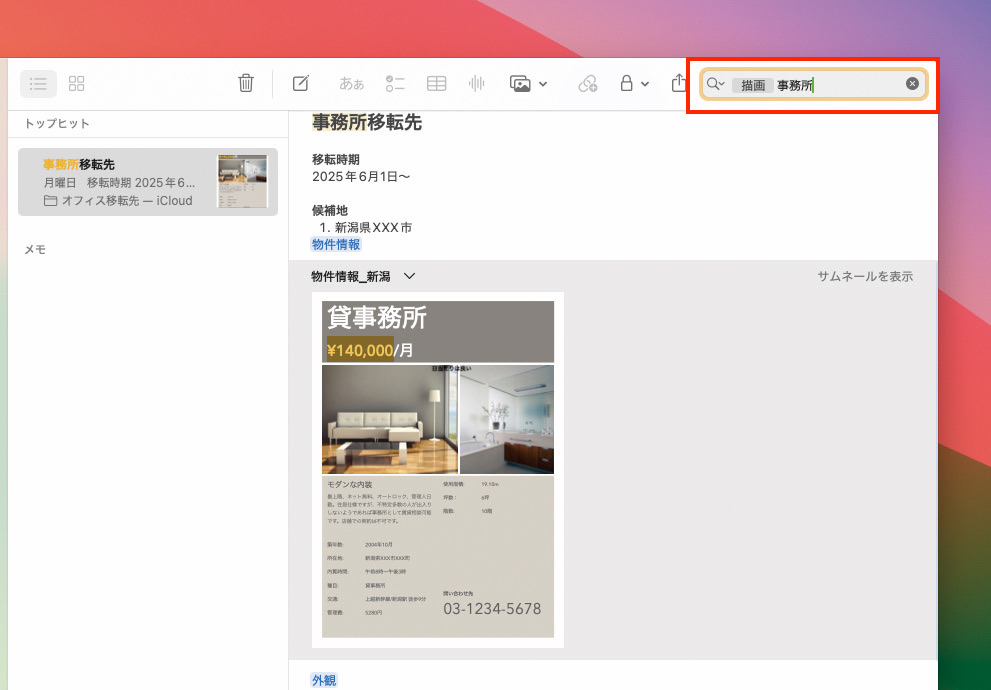Switch to list view
The image size is (991, 690).
39,83
